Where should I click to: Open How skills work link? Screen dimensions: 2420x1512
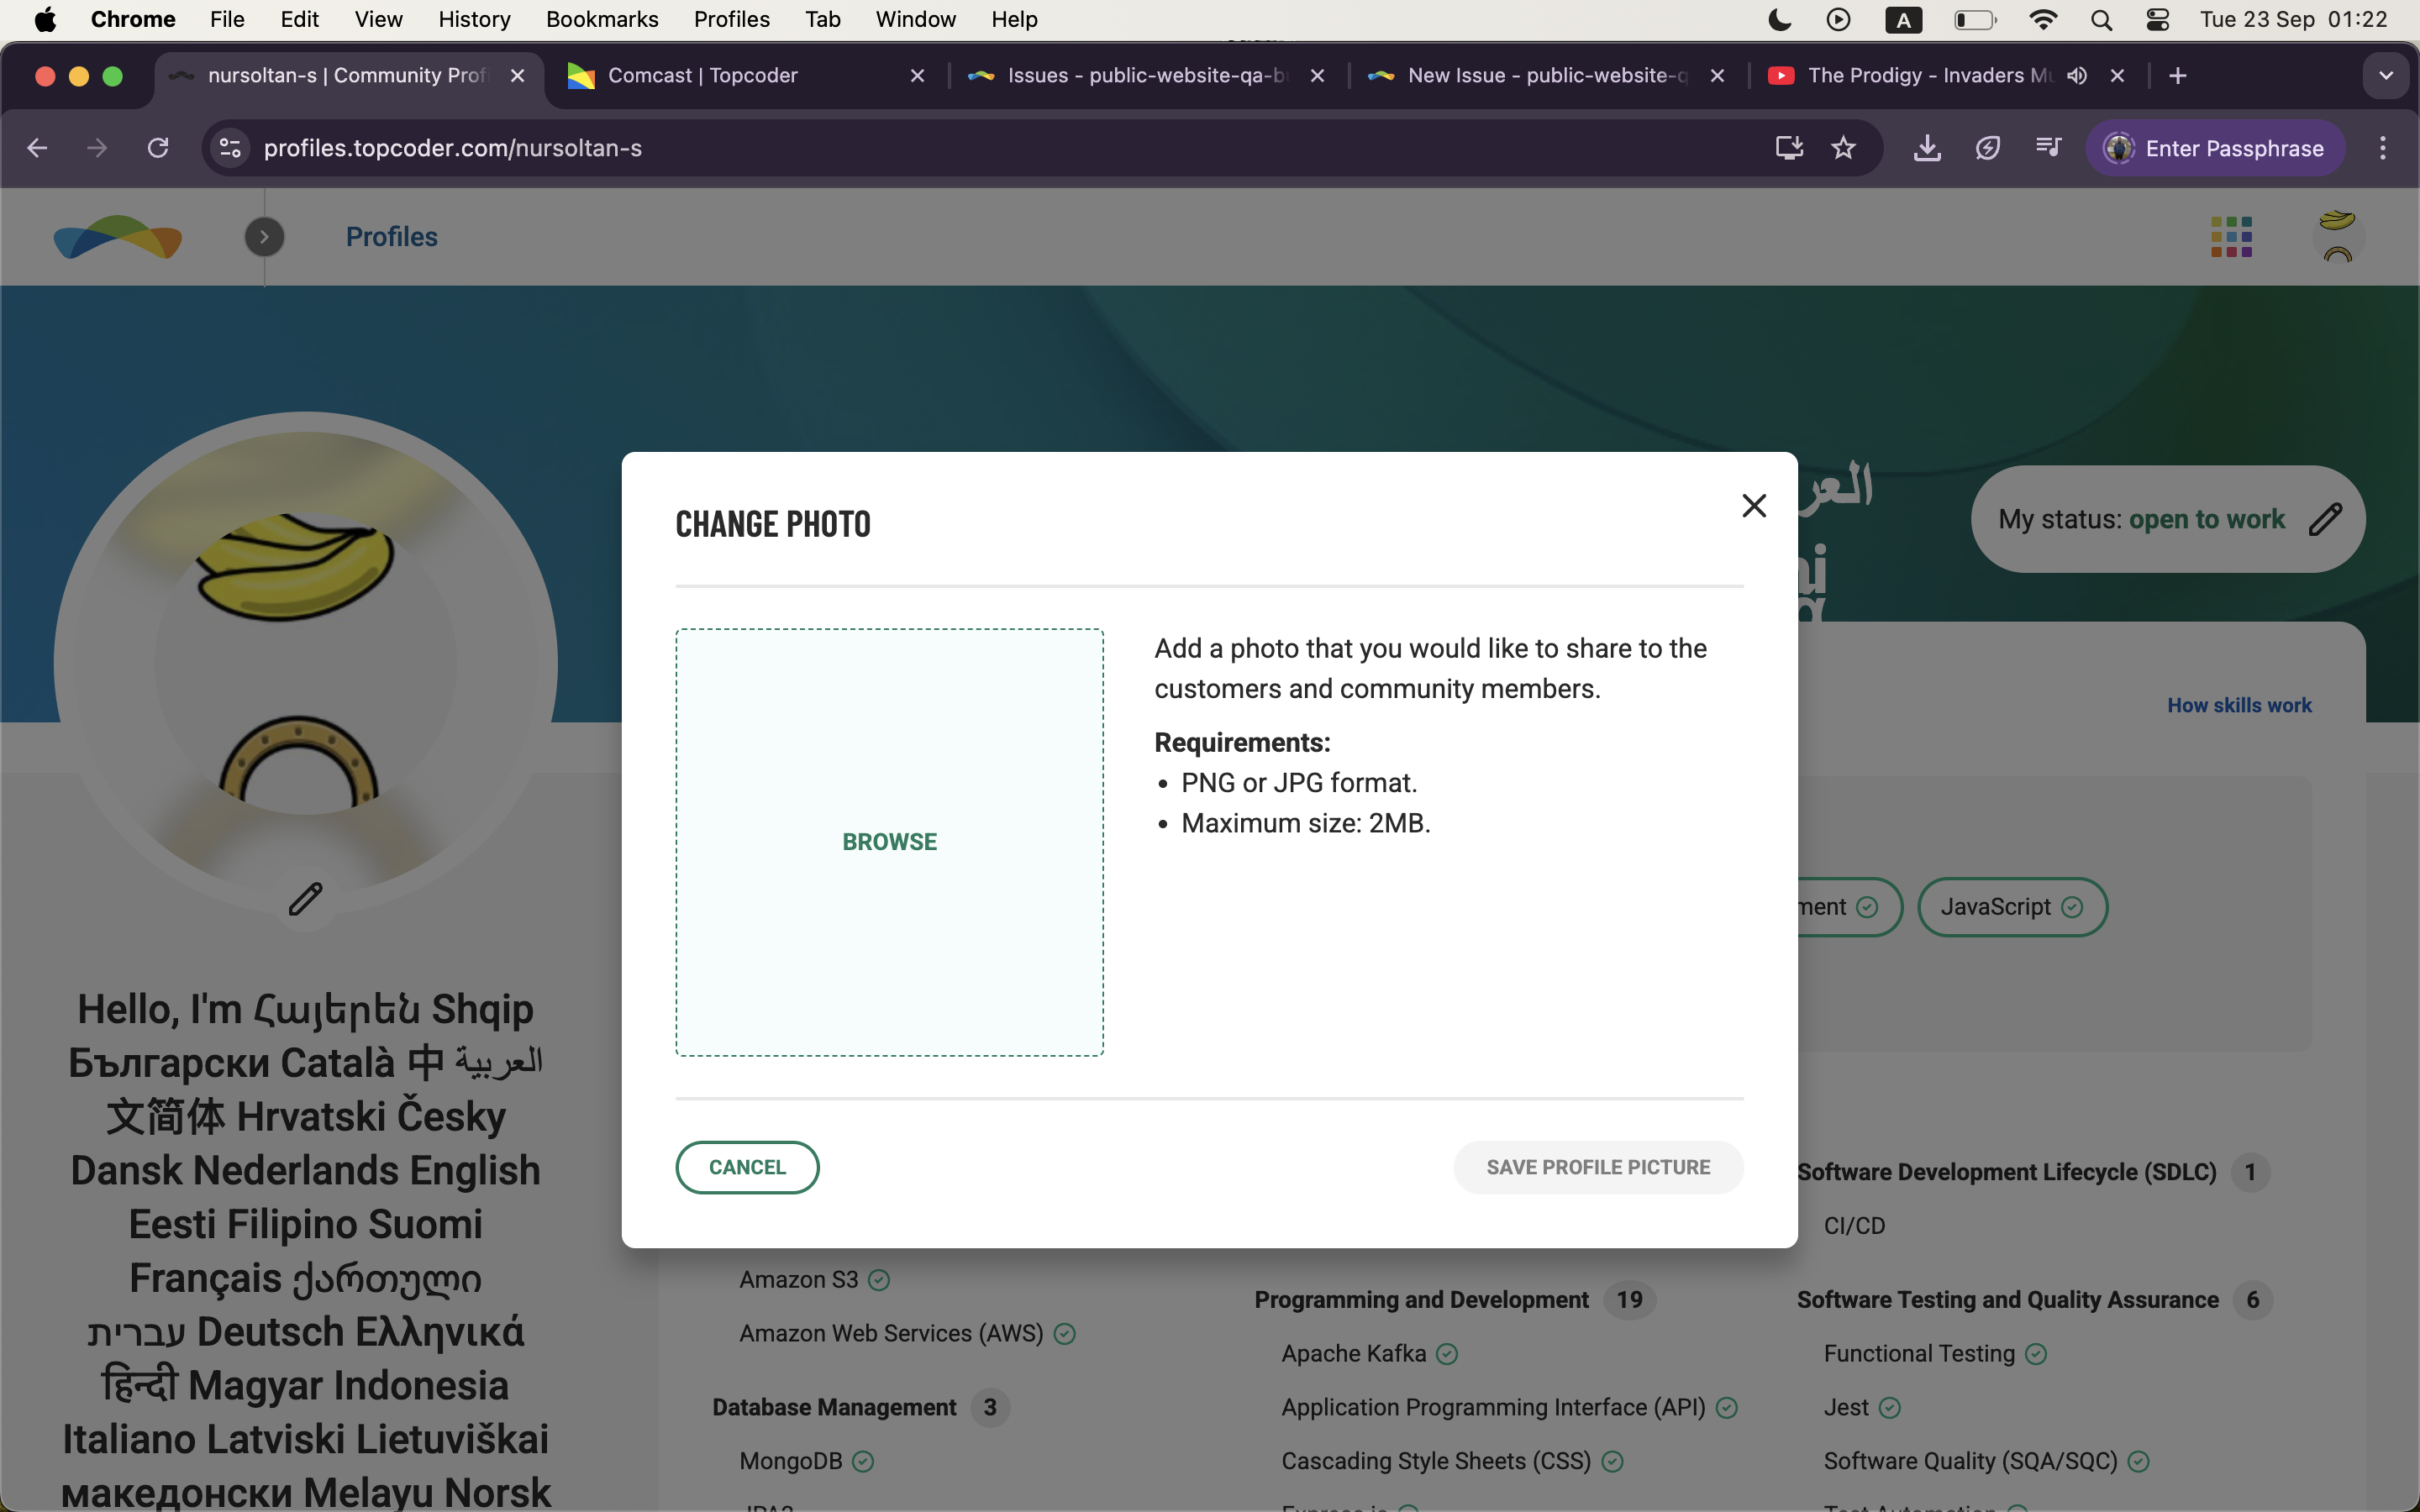[2239, 705]
